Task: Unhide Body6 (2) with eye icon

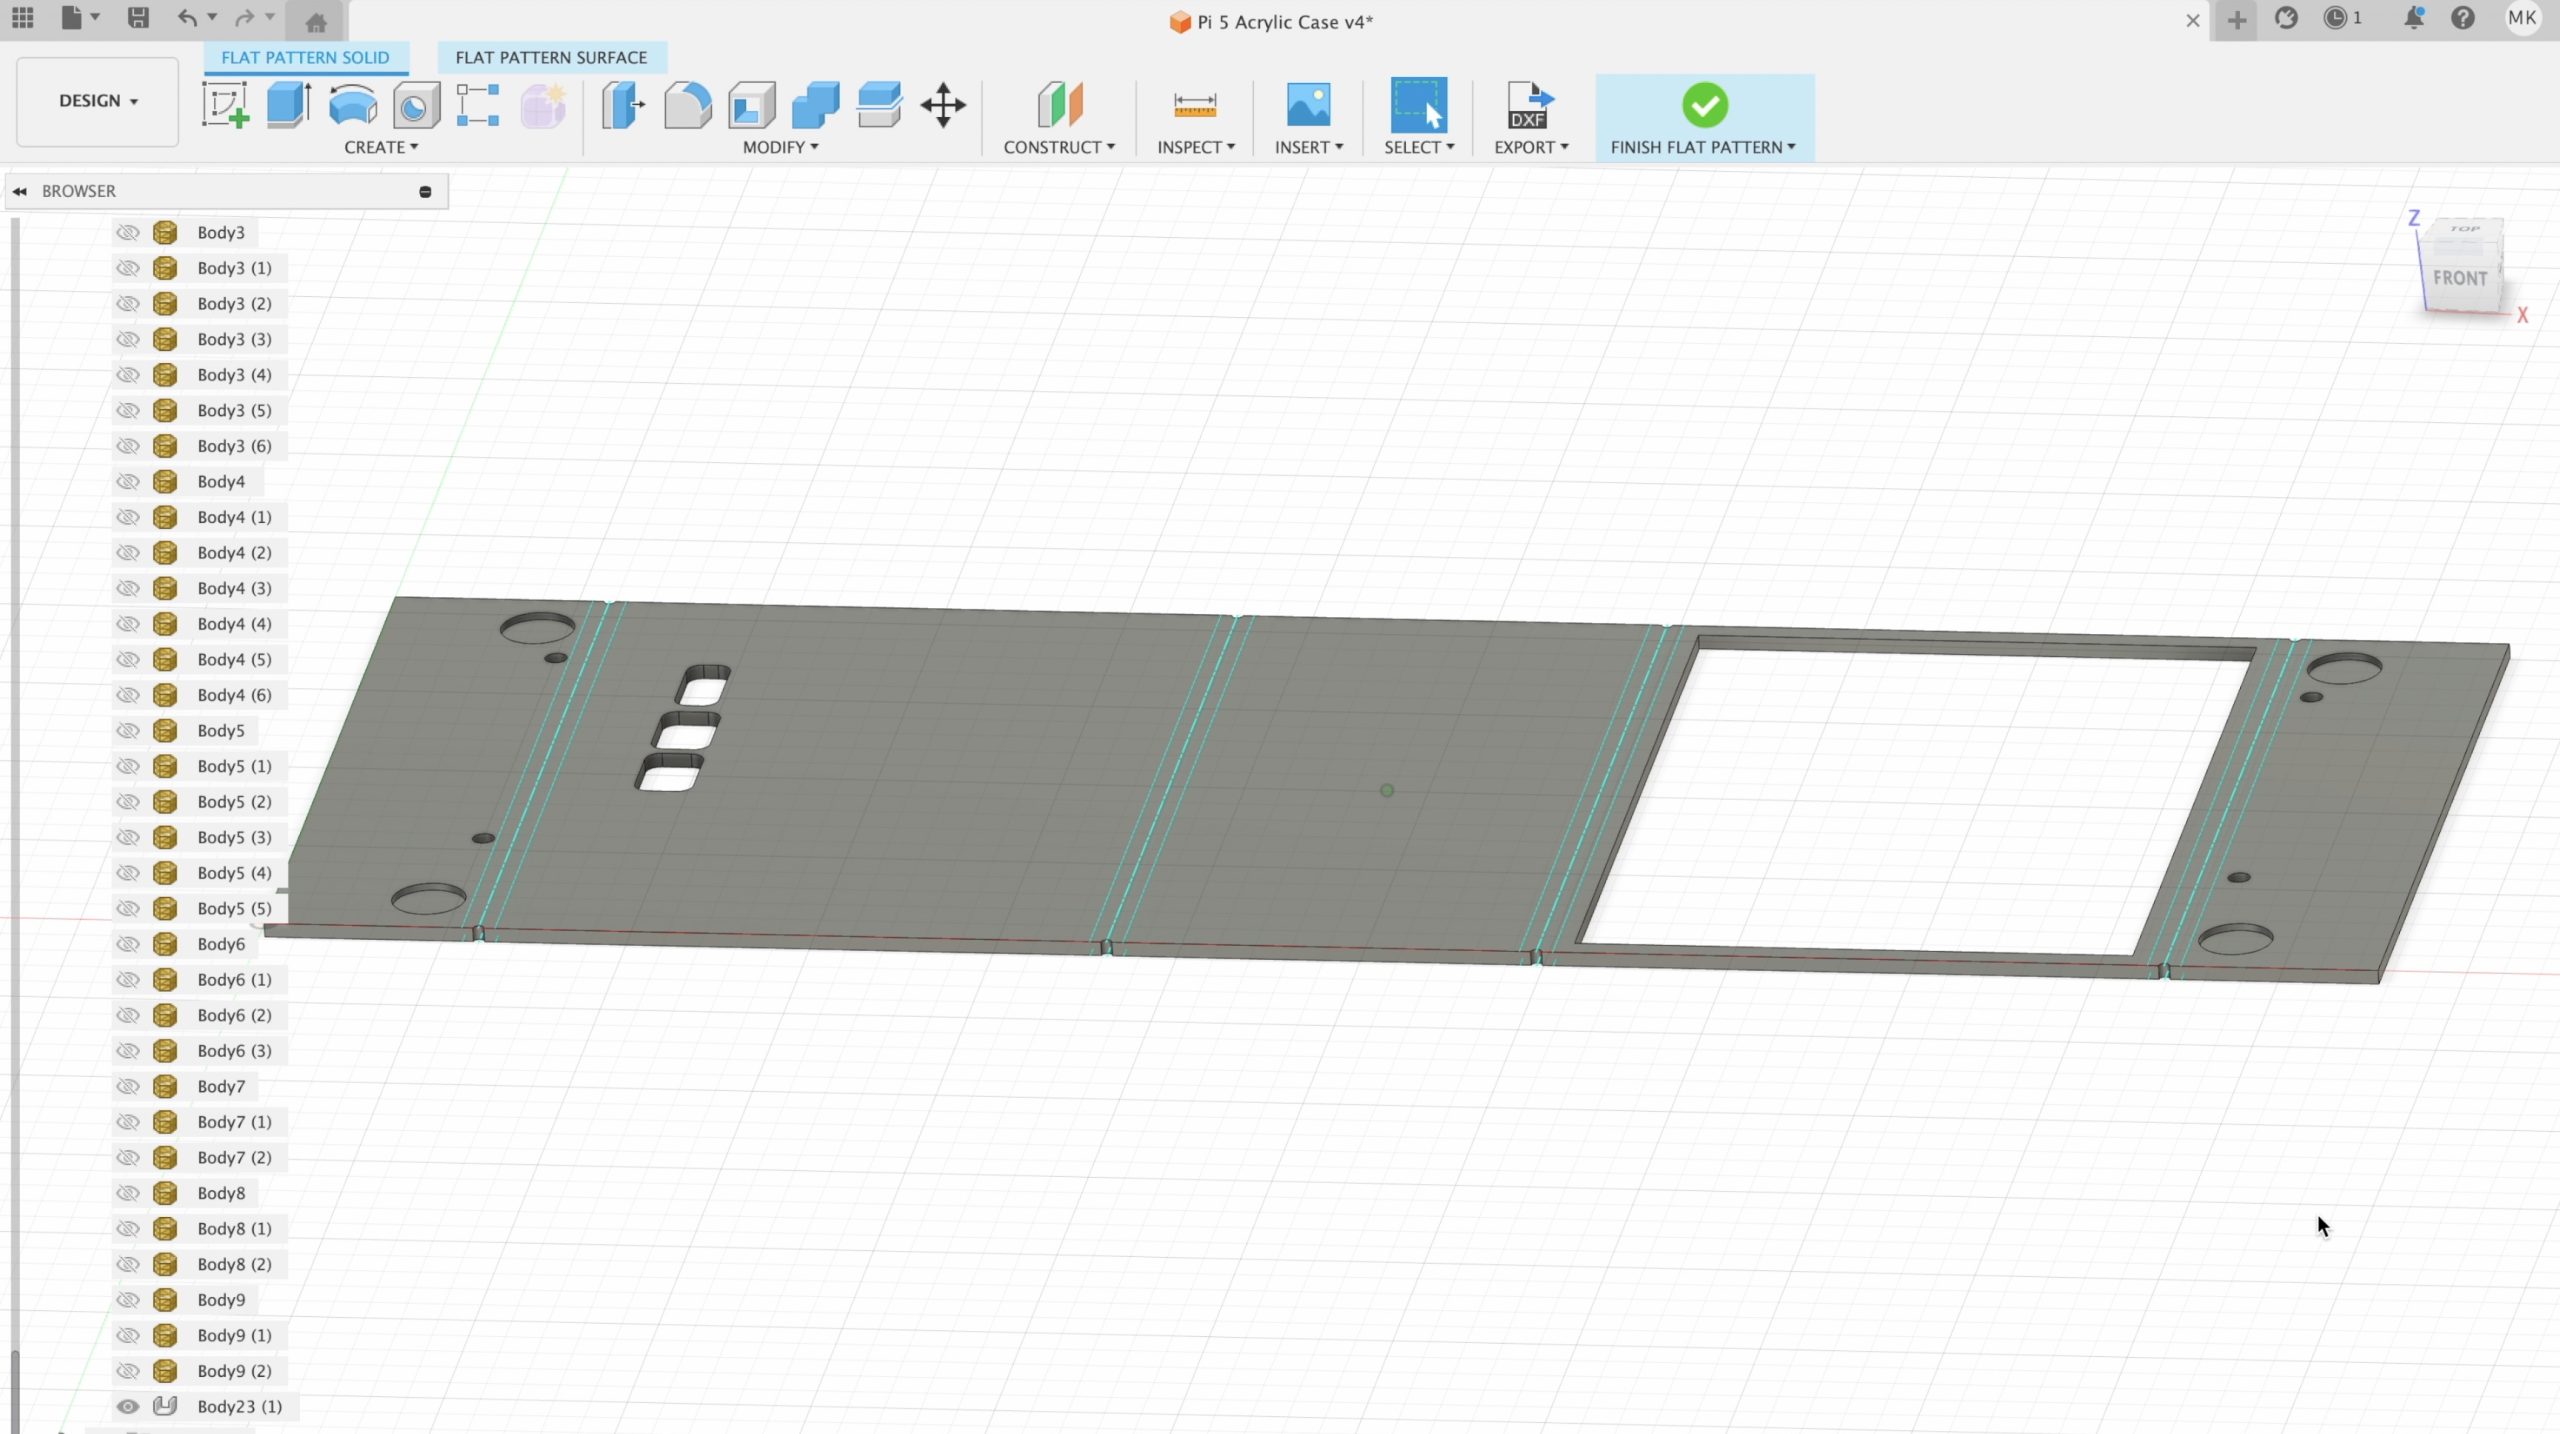Action: coord(128,1016)
